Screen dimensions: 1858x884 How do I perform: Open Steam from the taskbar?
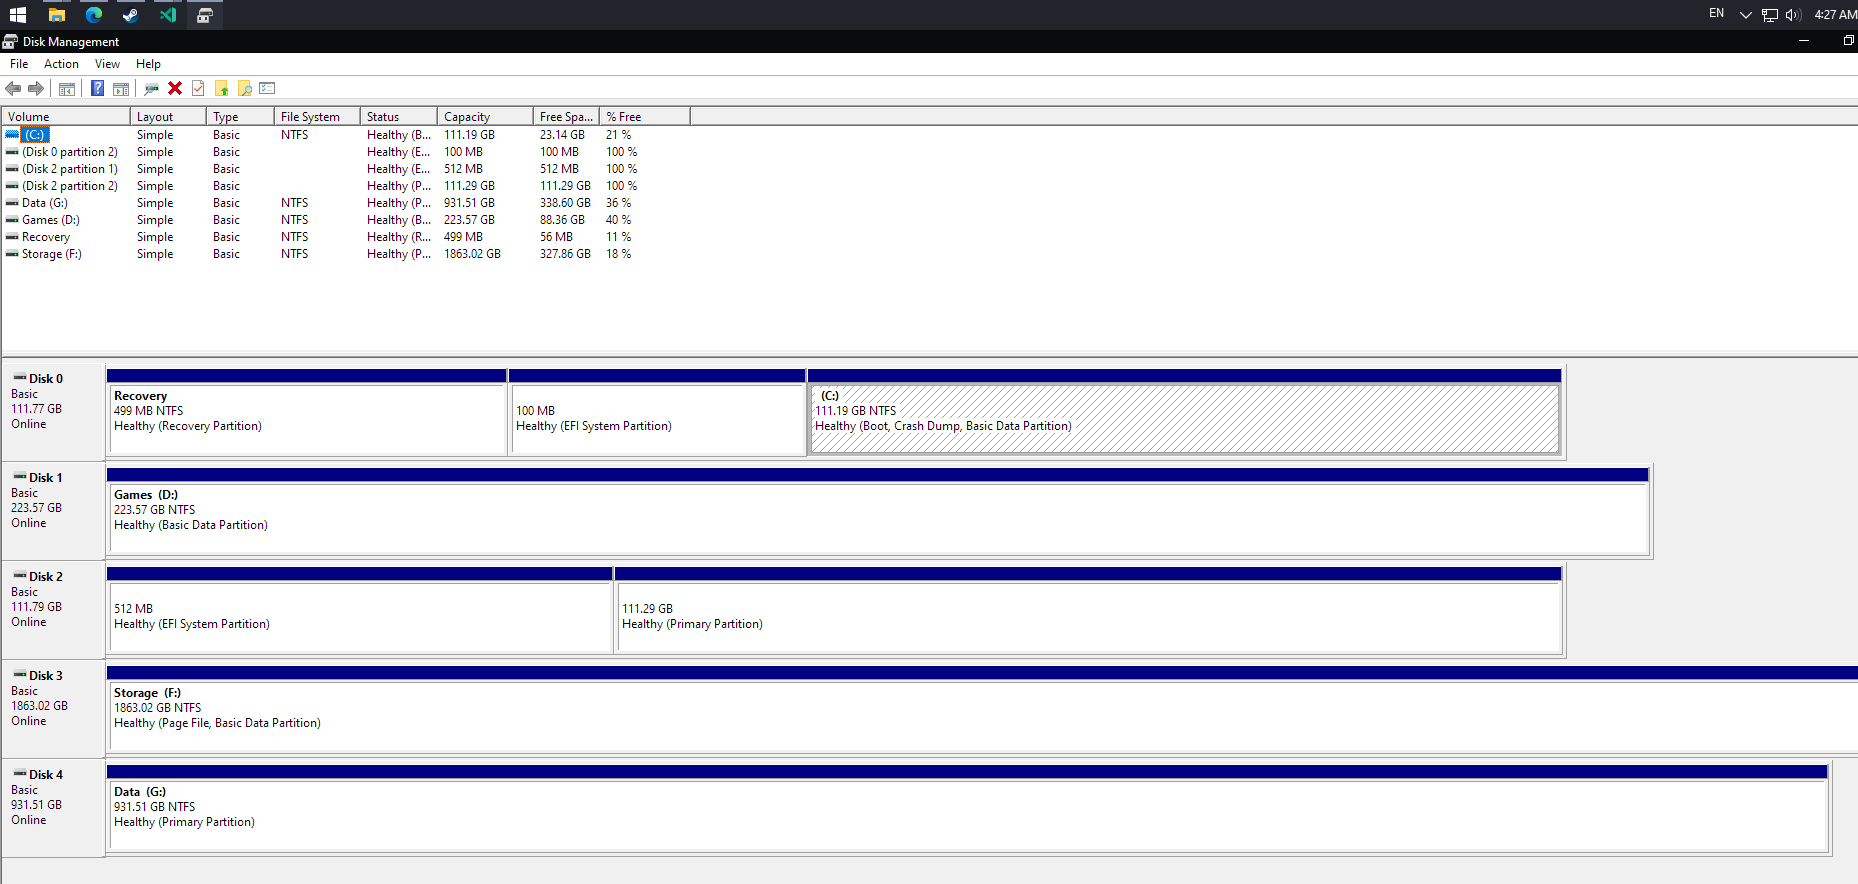[130, 15]
